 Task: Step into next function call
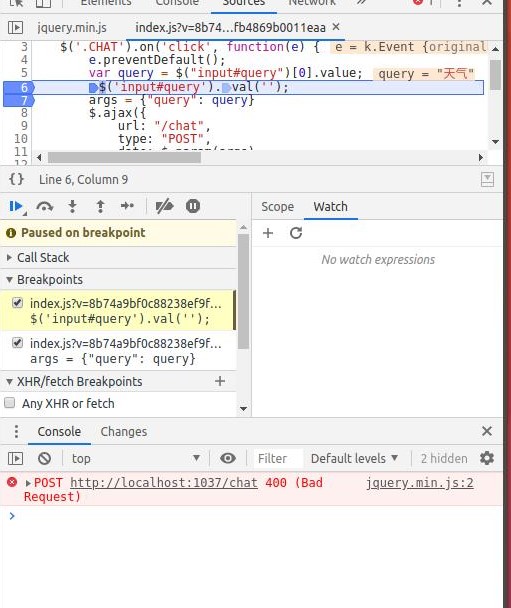[x=73, y=206]
